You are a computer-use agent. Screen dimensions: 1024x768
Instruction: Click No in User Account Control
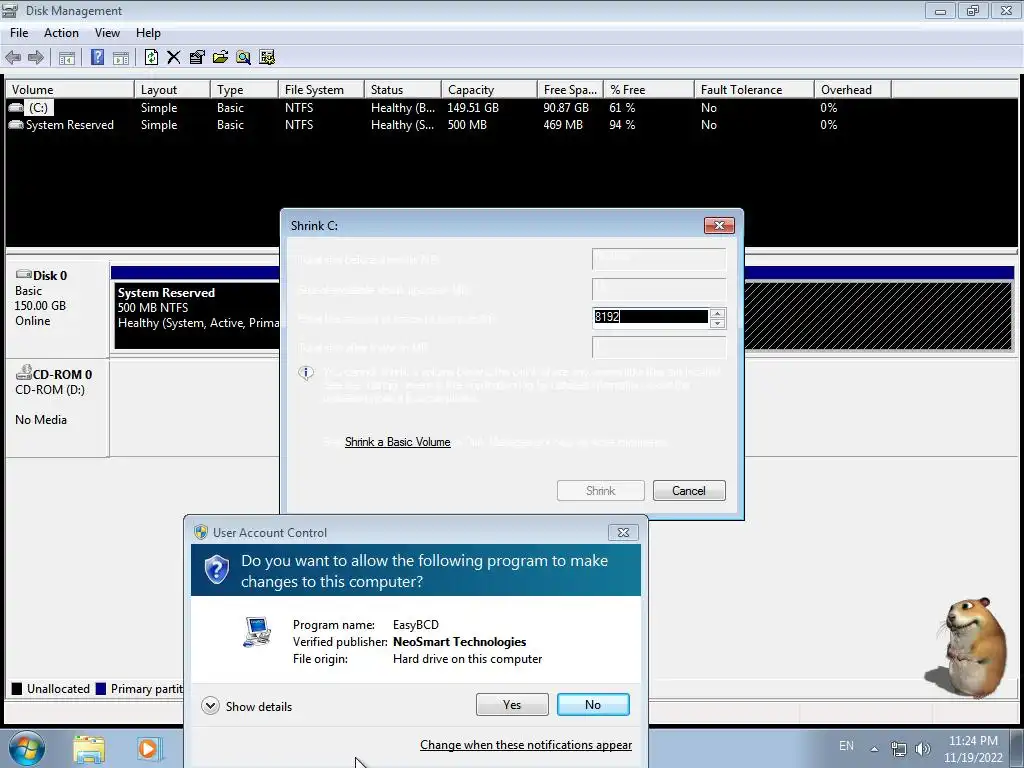593,705
